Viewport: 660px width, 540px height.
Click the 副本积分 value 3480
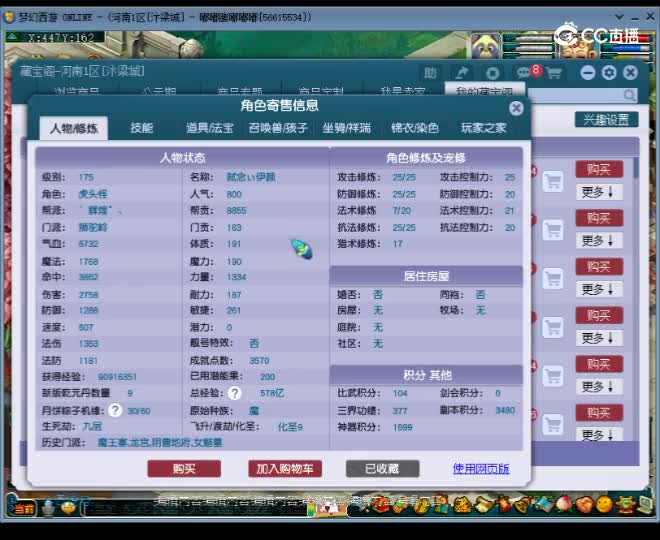505,410
